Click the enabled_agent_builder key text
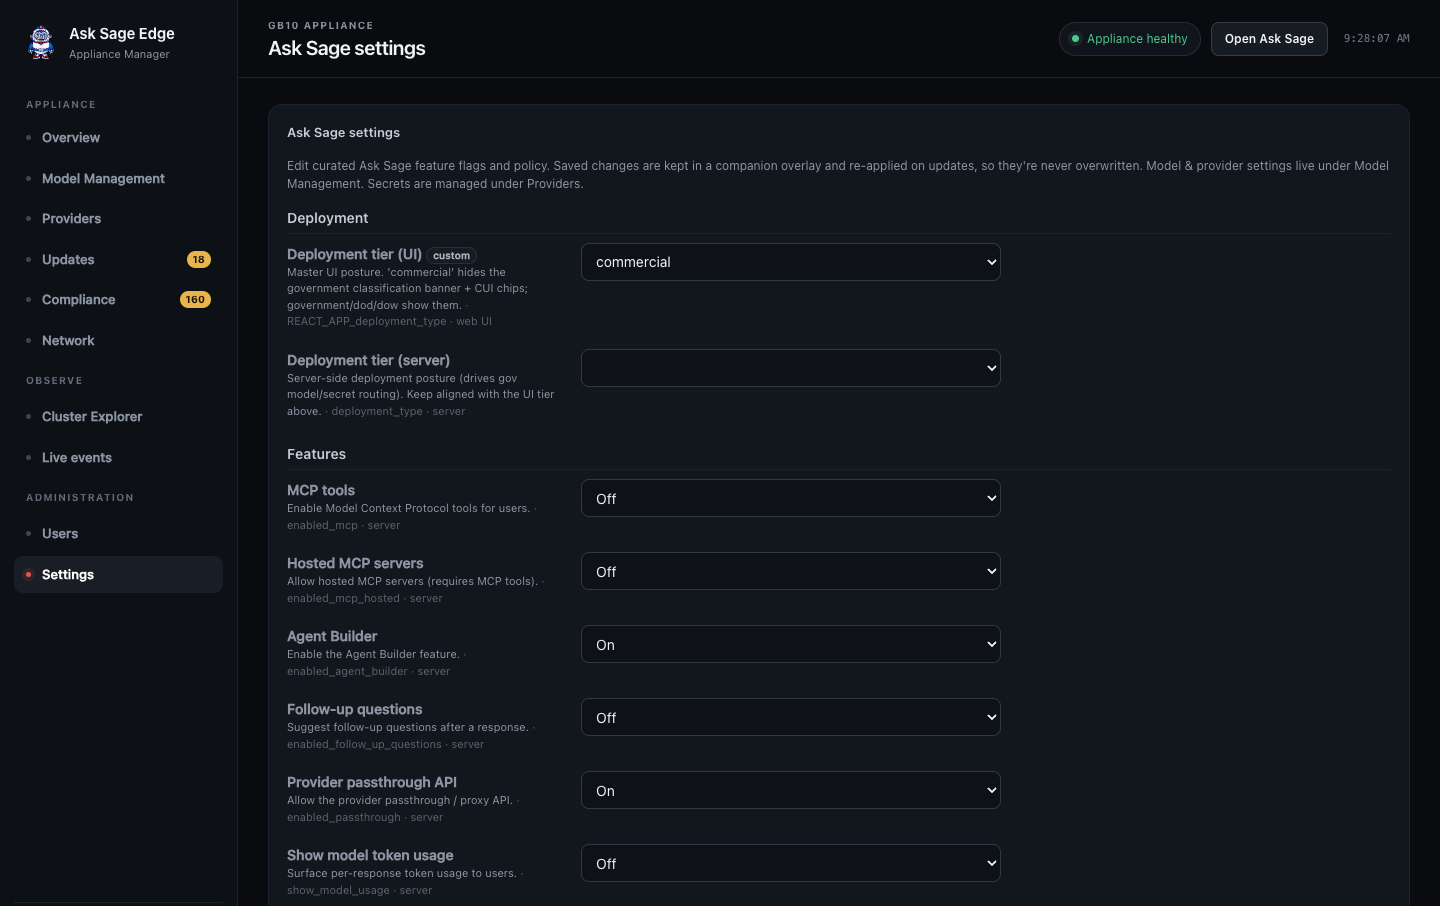This screenshot has width=1440, height=906. tap(347, 671)
